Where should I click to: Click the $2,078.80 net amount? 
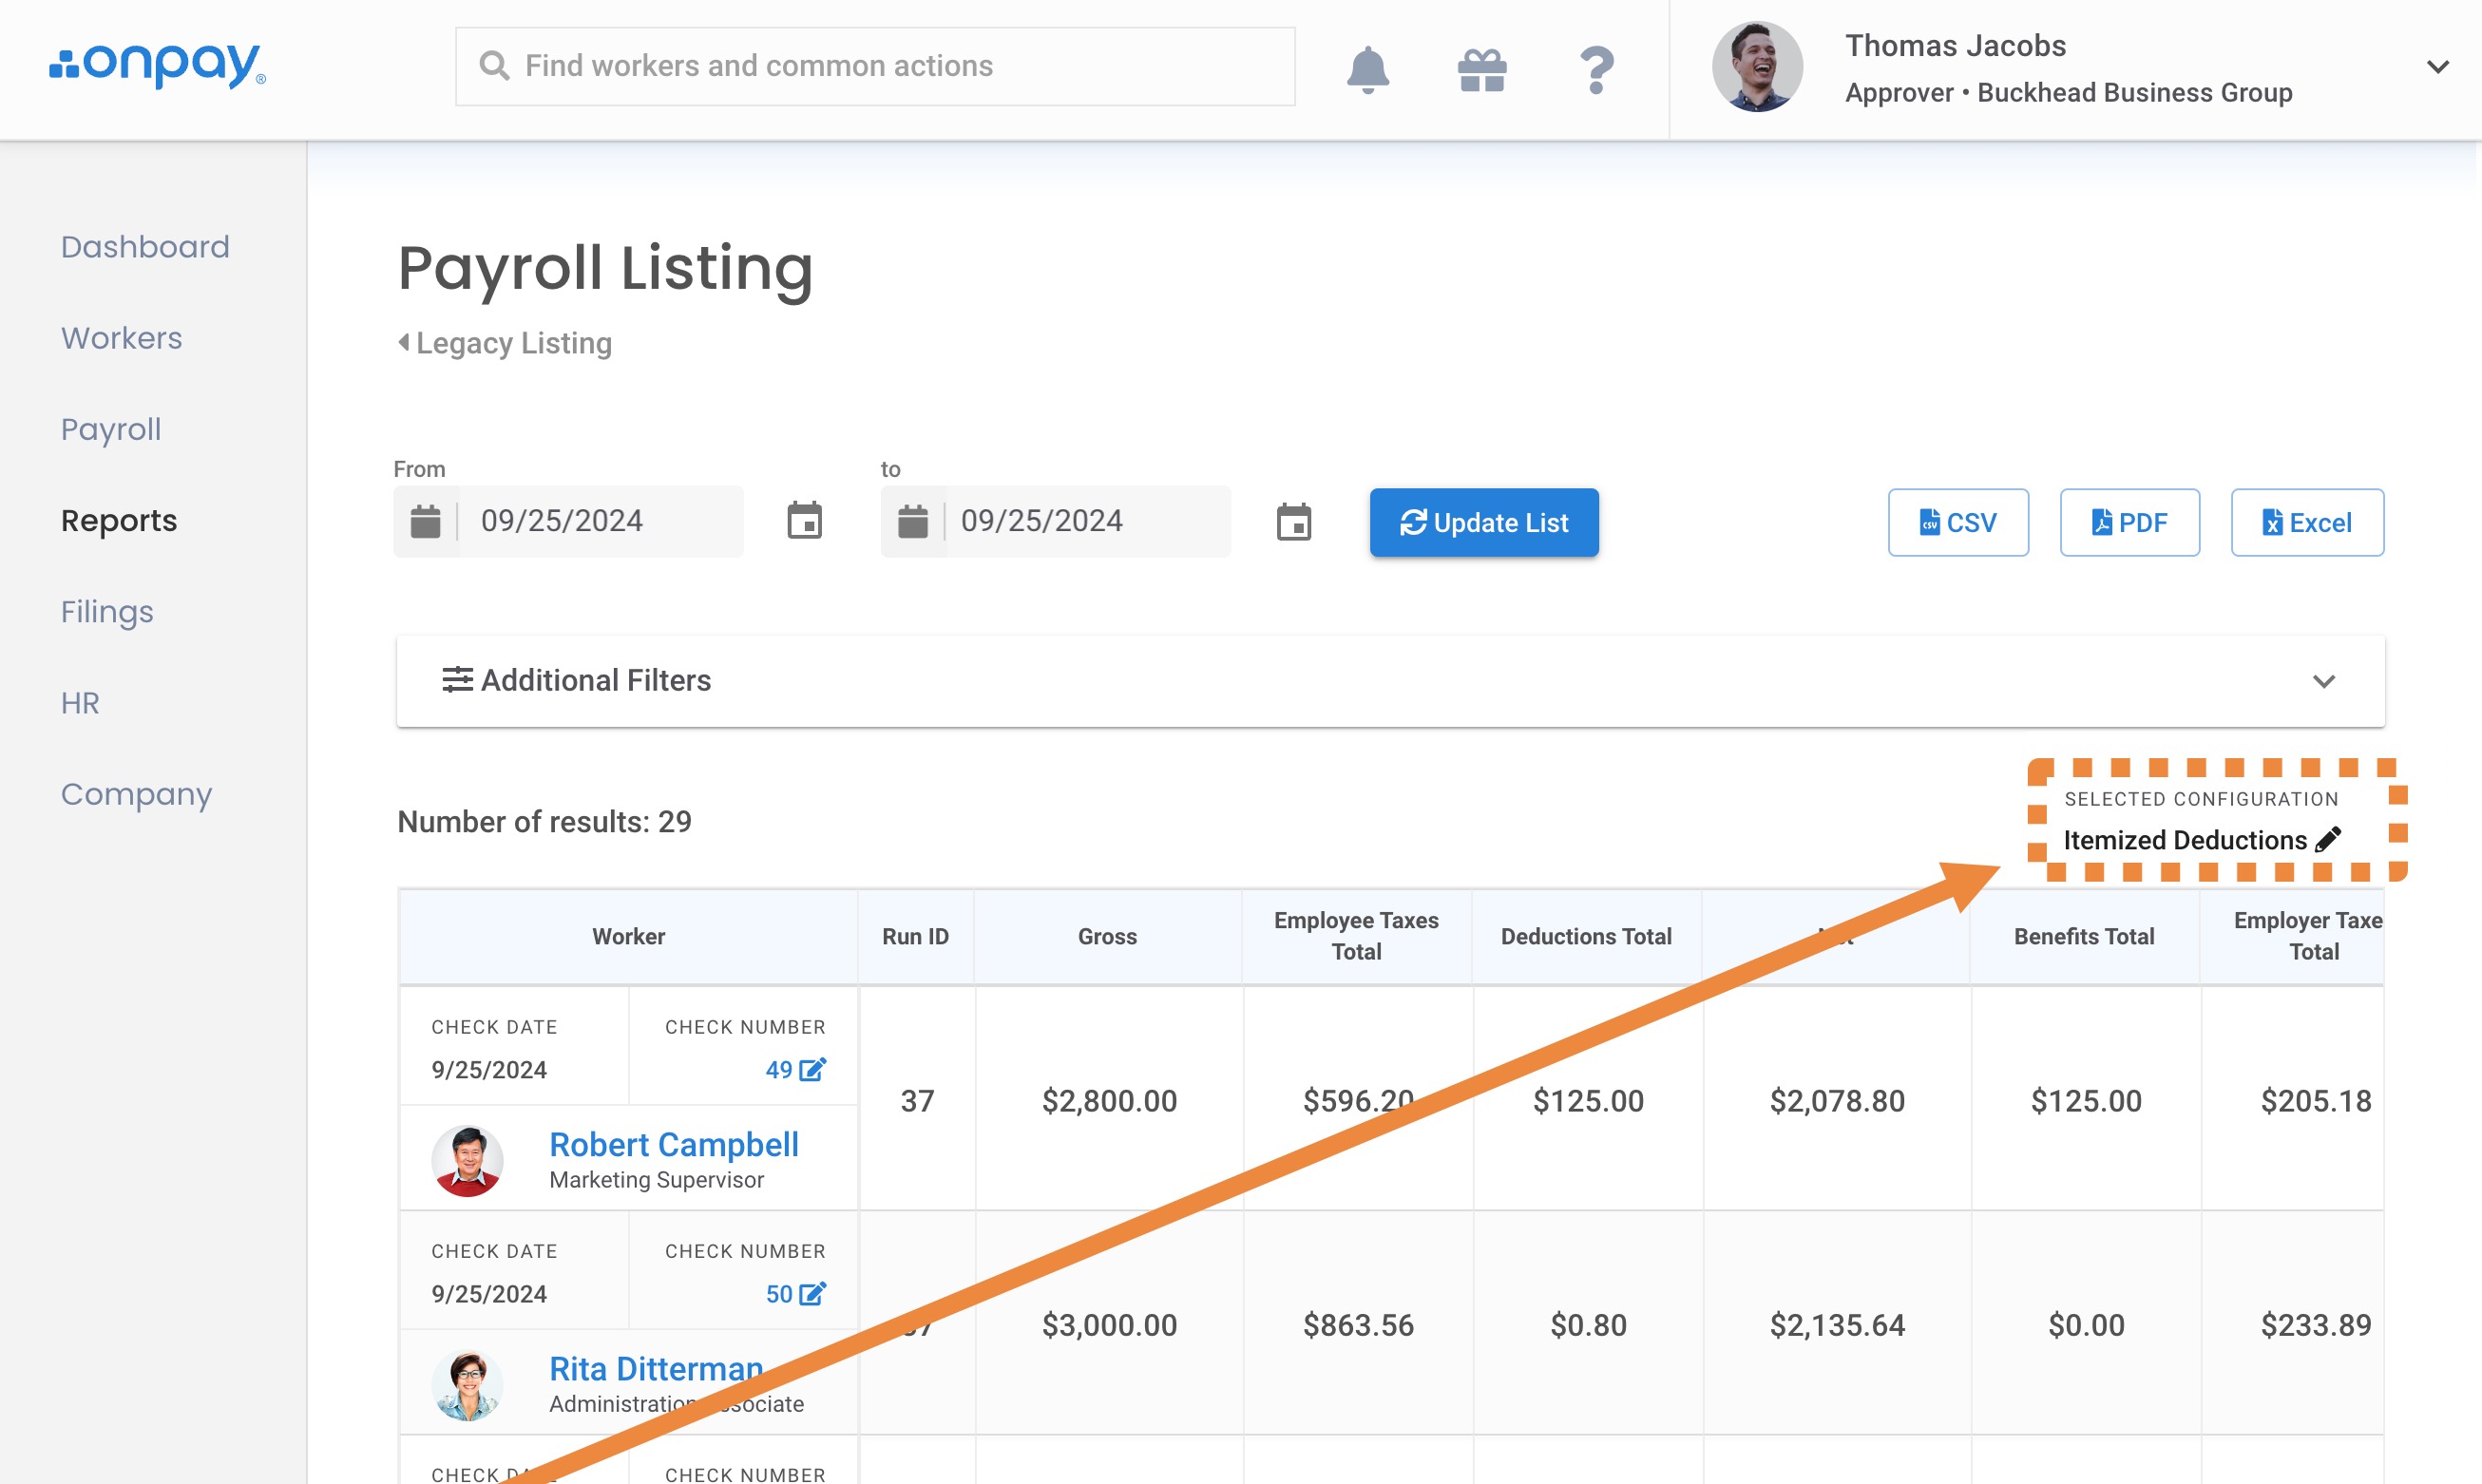click(x=1837, y=1101)
